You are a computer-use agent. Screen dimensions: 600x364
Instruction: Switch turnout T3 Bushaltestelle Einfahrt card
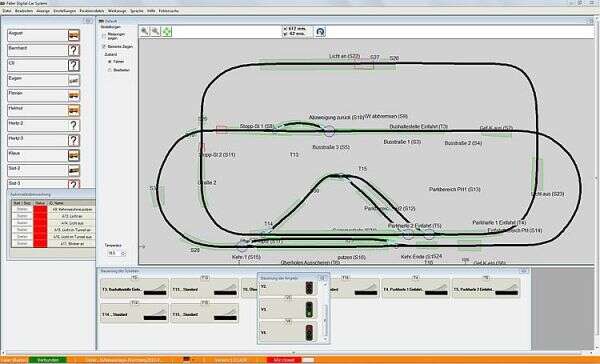click(134, 288)
